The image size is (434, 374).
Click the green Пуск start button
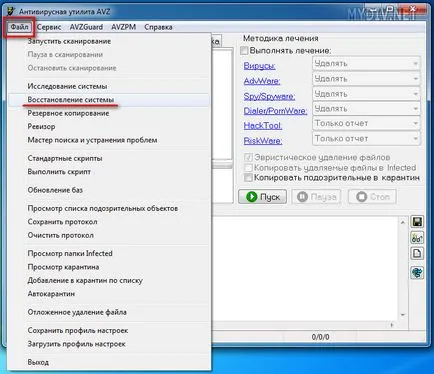point(263,197)
